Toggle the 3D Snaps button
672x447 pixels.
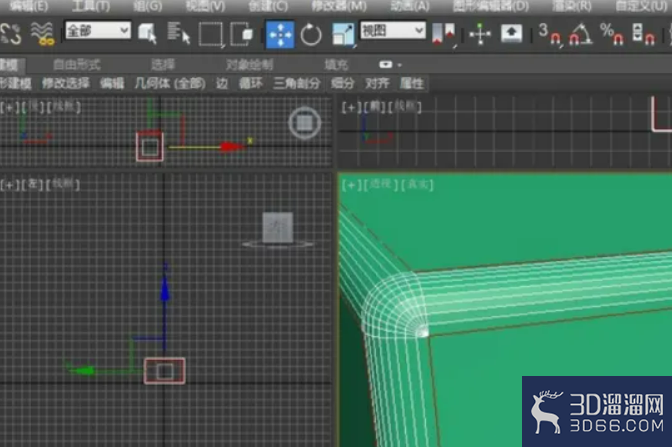(550, 34)
